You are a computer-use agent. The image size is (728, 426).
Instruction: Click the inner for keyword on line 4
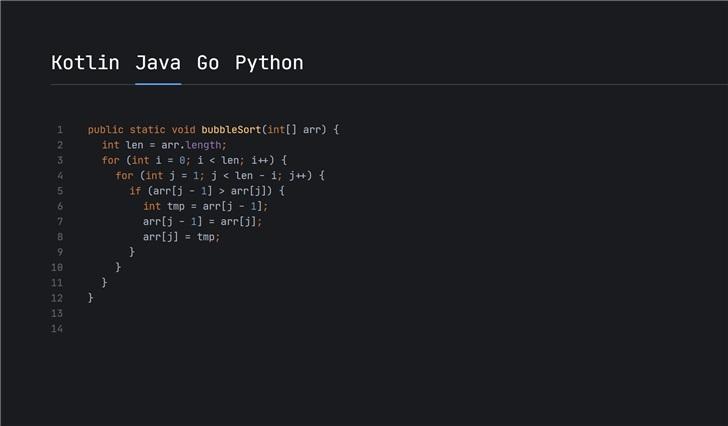[x=125, y=176]
